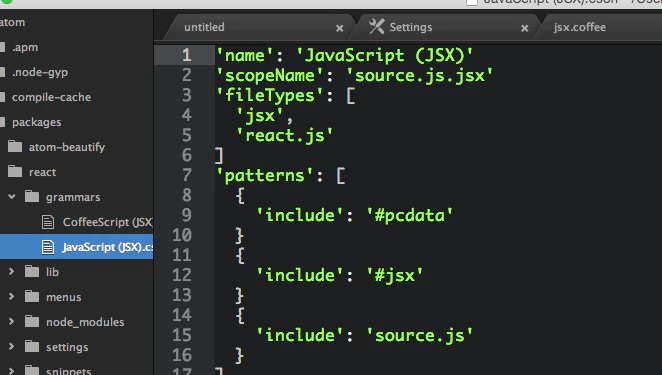The height and width of the screenshot is (375, 662).
Task: Click line number 7 in gutter
Action: tap(187, 175)
